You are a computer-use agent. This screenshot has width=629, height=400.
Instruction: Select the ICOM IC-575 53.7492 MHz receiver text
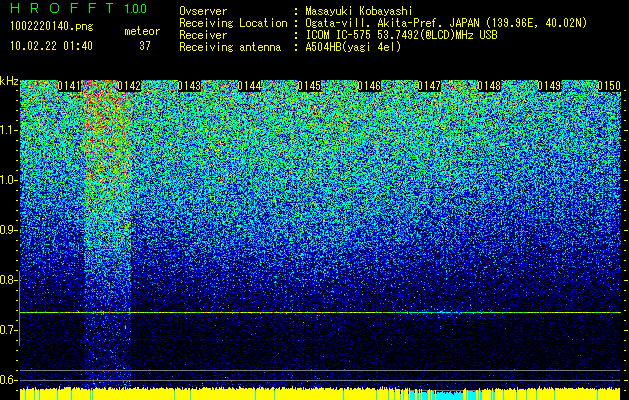pyautogui.click(x=401, y=35)
